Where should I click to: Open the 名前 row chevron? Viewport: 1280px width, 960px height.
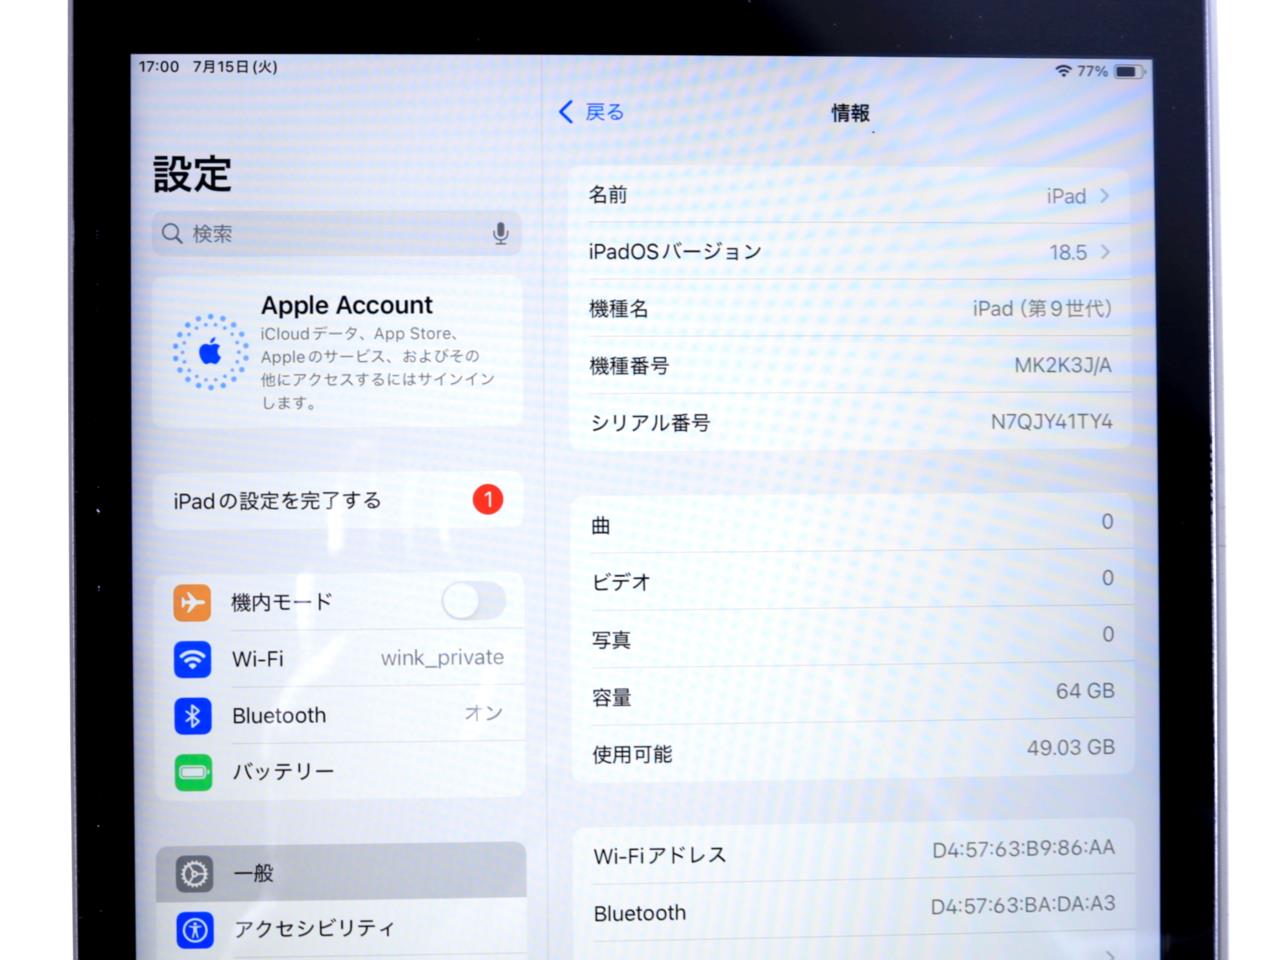pyautogui.click(x=1105, y=196)
